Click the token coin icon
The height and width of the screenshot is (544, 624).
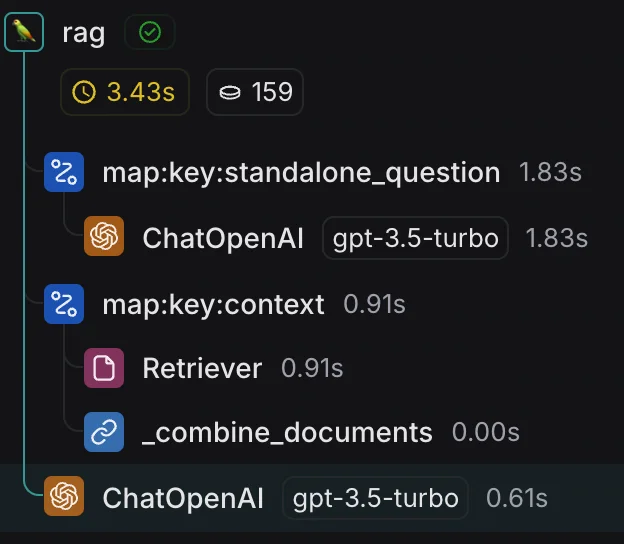pyautogui.click(x=230, y=93)
